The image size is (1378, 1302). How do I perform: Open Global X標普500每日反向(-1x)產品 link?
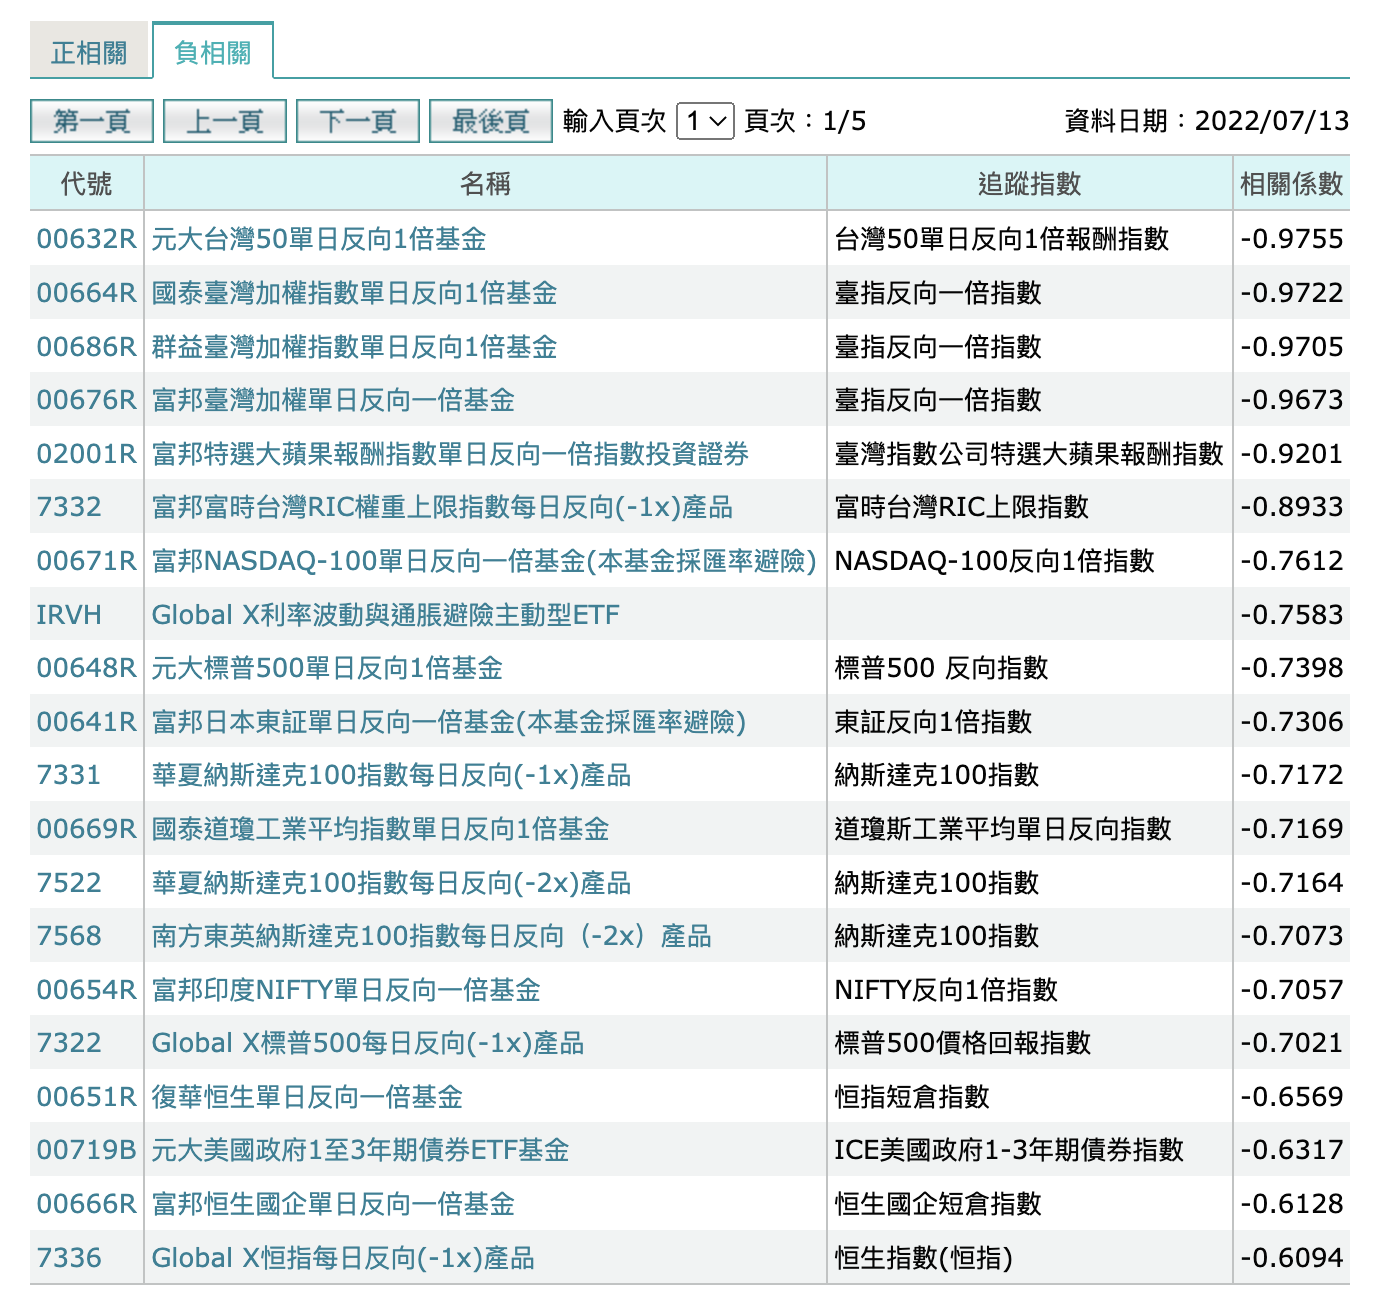(368, 1043)
